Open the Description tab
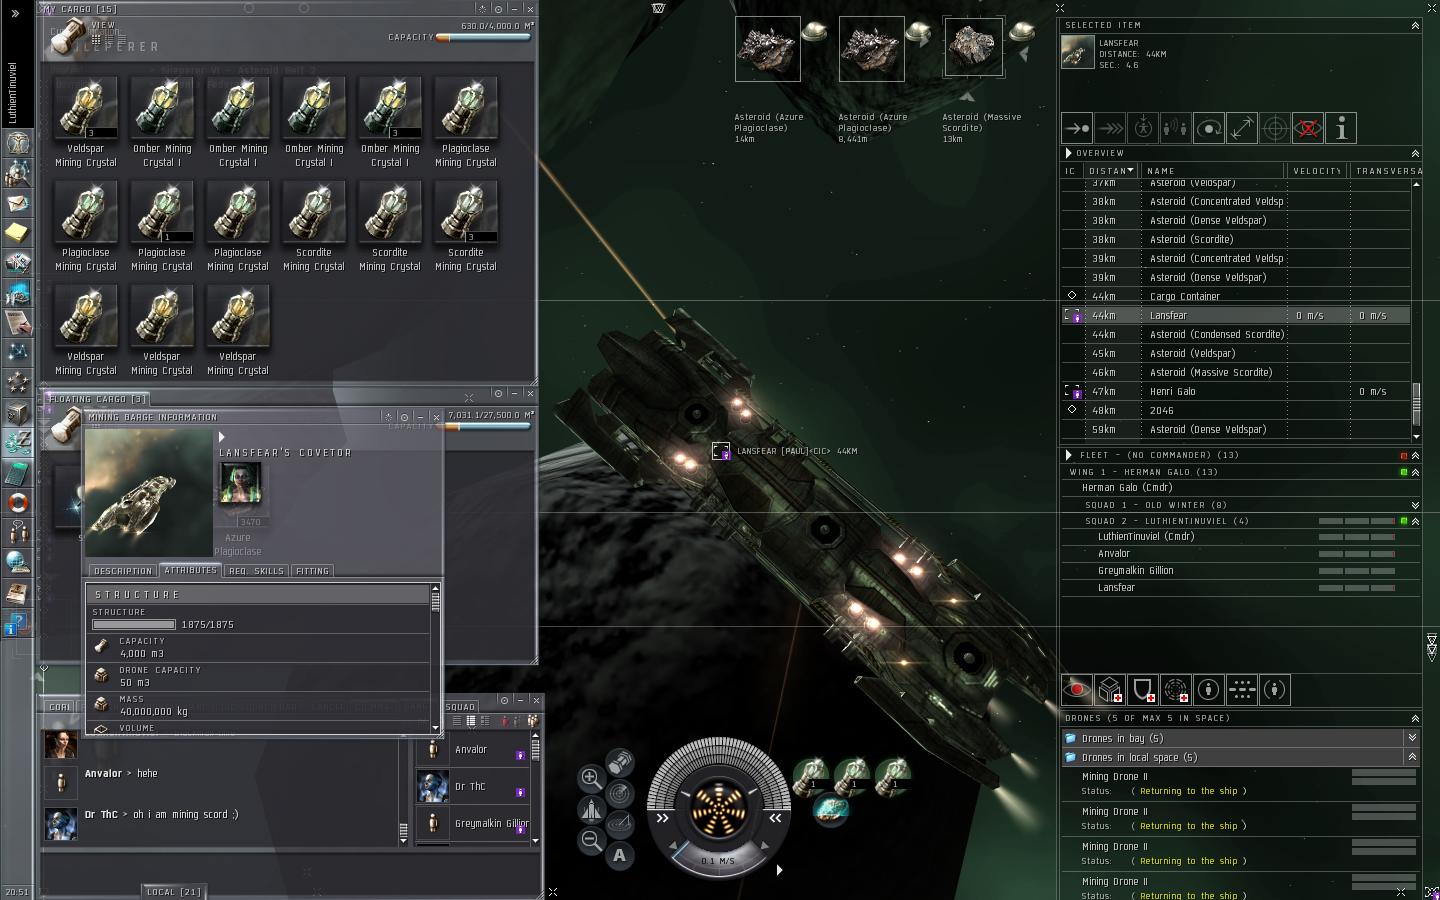 [123, 571]
